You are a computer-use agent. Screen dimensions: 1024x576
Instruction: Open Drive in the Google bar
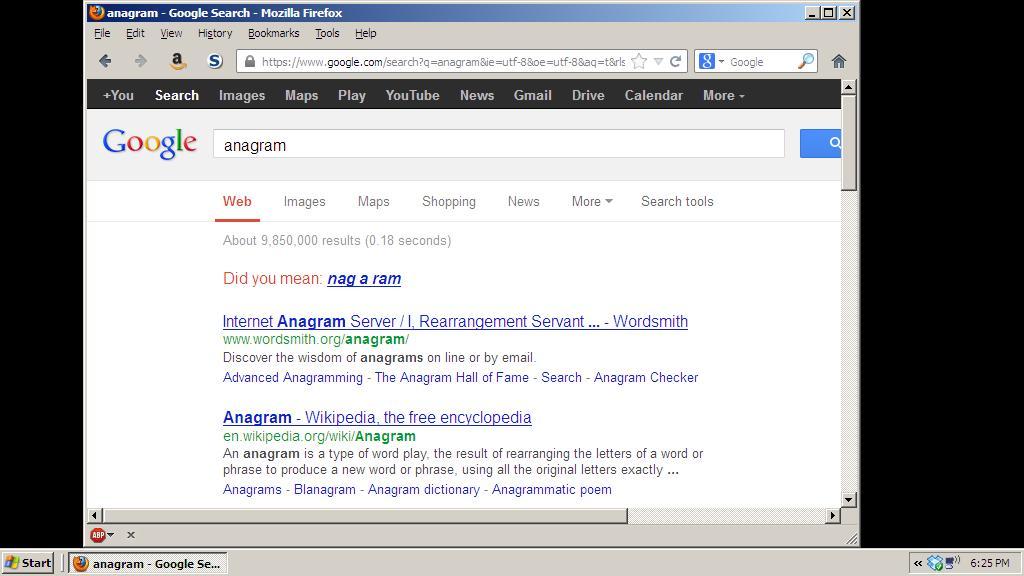[x=588, y=95]
